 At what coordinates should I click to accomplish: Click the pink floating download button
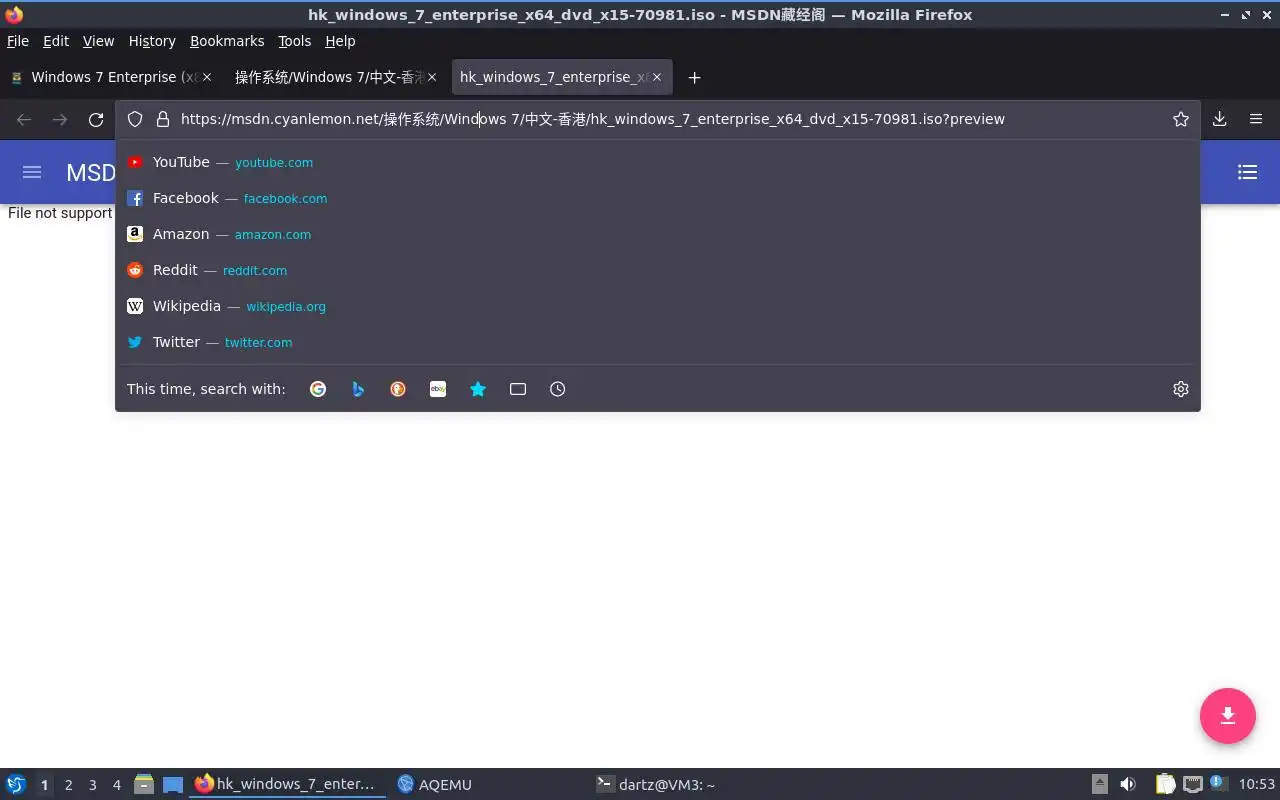(x=1228, y=716)
